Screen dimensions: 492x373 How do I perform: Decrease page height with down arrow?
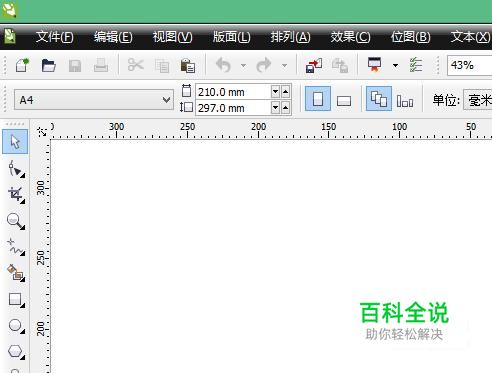click(x=275, y=107)
